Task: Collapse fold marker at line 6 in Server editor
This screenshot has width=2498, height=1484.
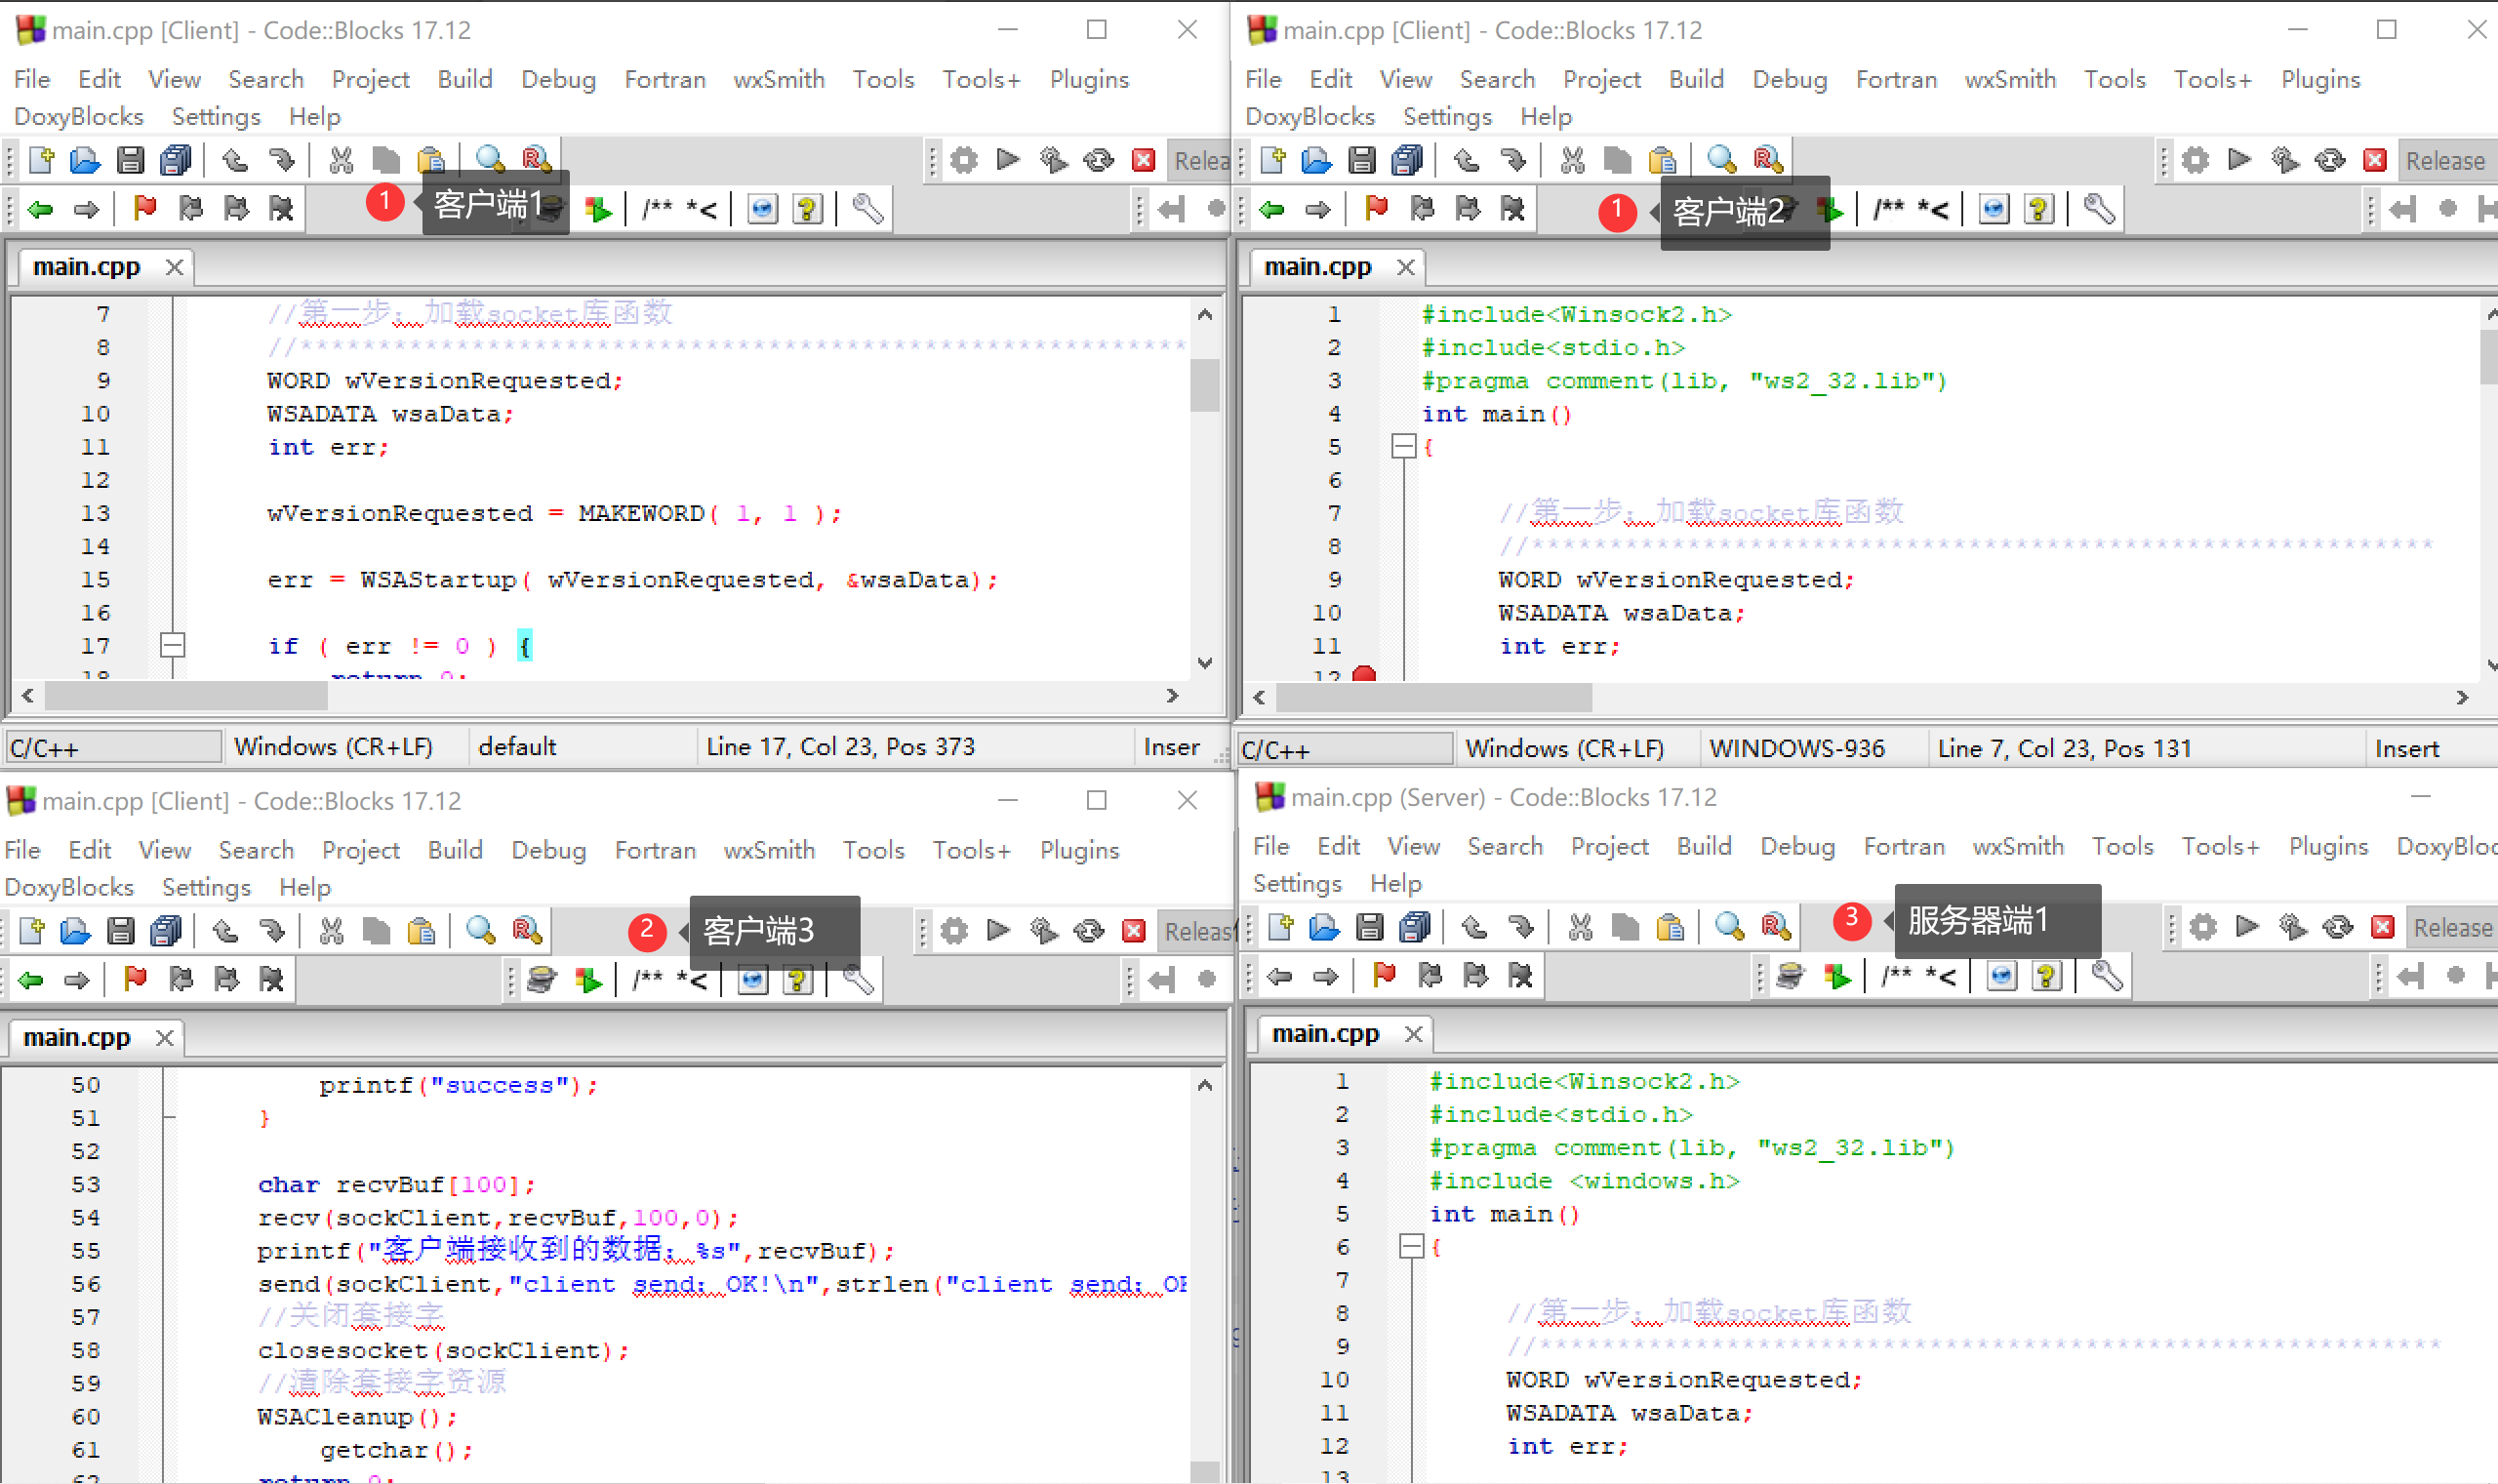Action: (1411, 1246)
